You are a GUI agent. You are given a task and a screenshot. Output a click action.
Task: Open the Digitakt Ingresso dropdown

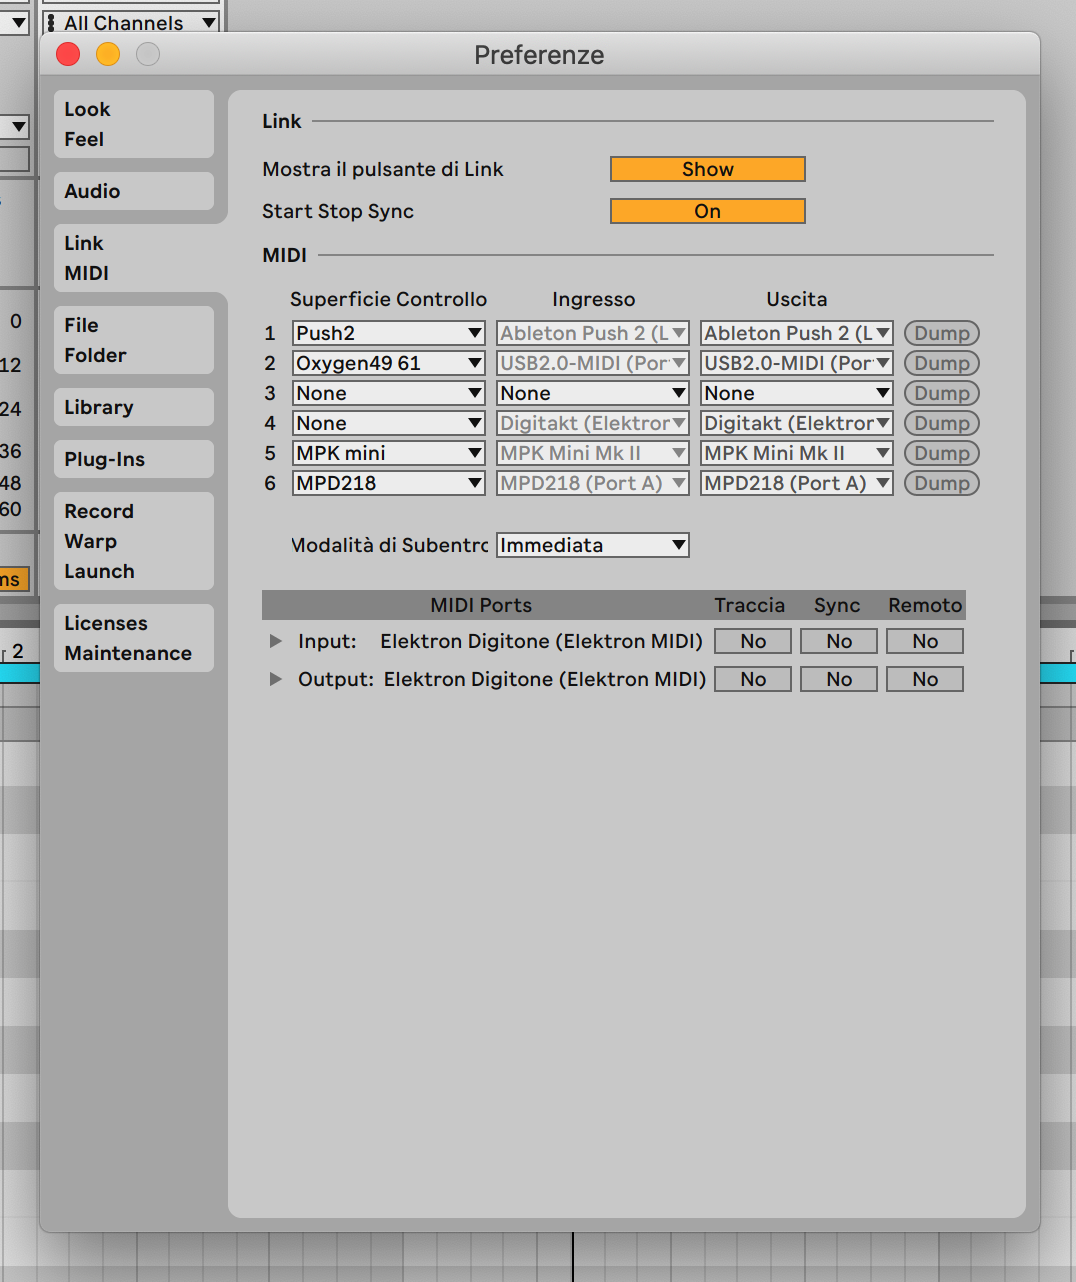pyautogui.click(x=593, y=423)
